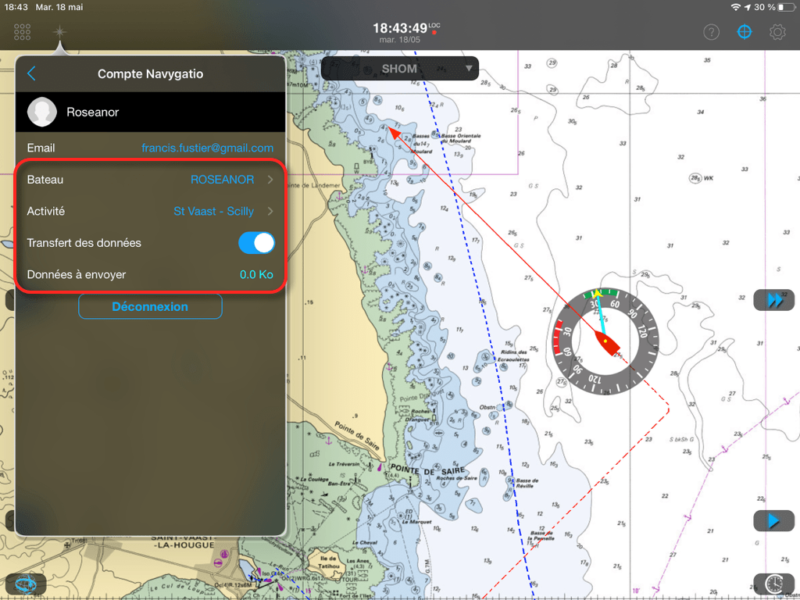800x600 pixels.
Task: Tap the blue ring icon at bottom left
Action: point(25,584)
